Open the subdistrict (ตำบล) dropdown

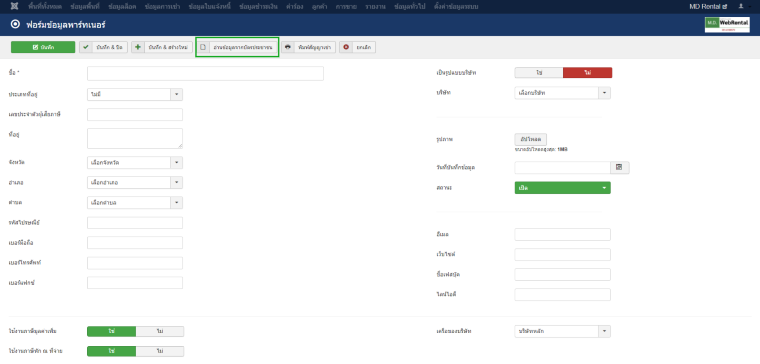click(135, 202)
